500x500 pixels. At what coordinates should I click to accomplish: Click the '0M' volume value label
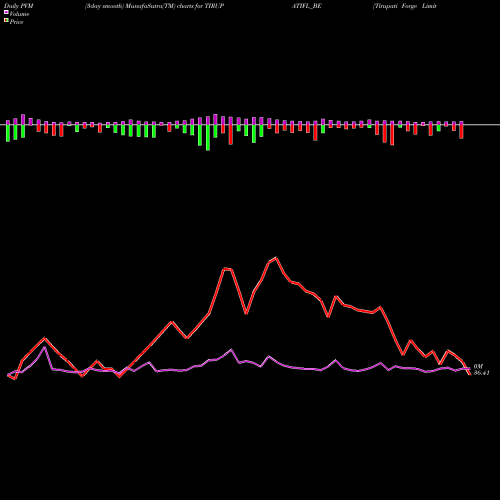478,366
